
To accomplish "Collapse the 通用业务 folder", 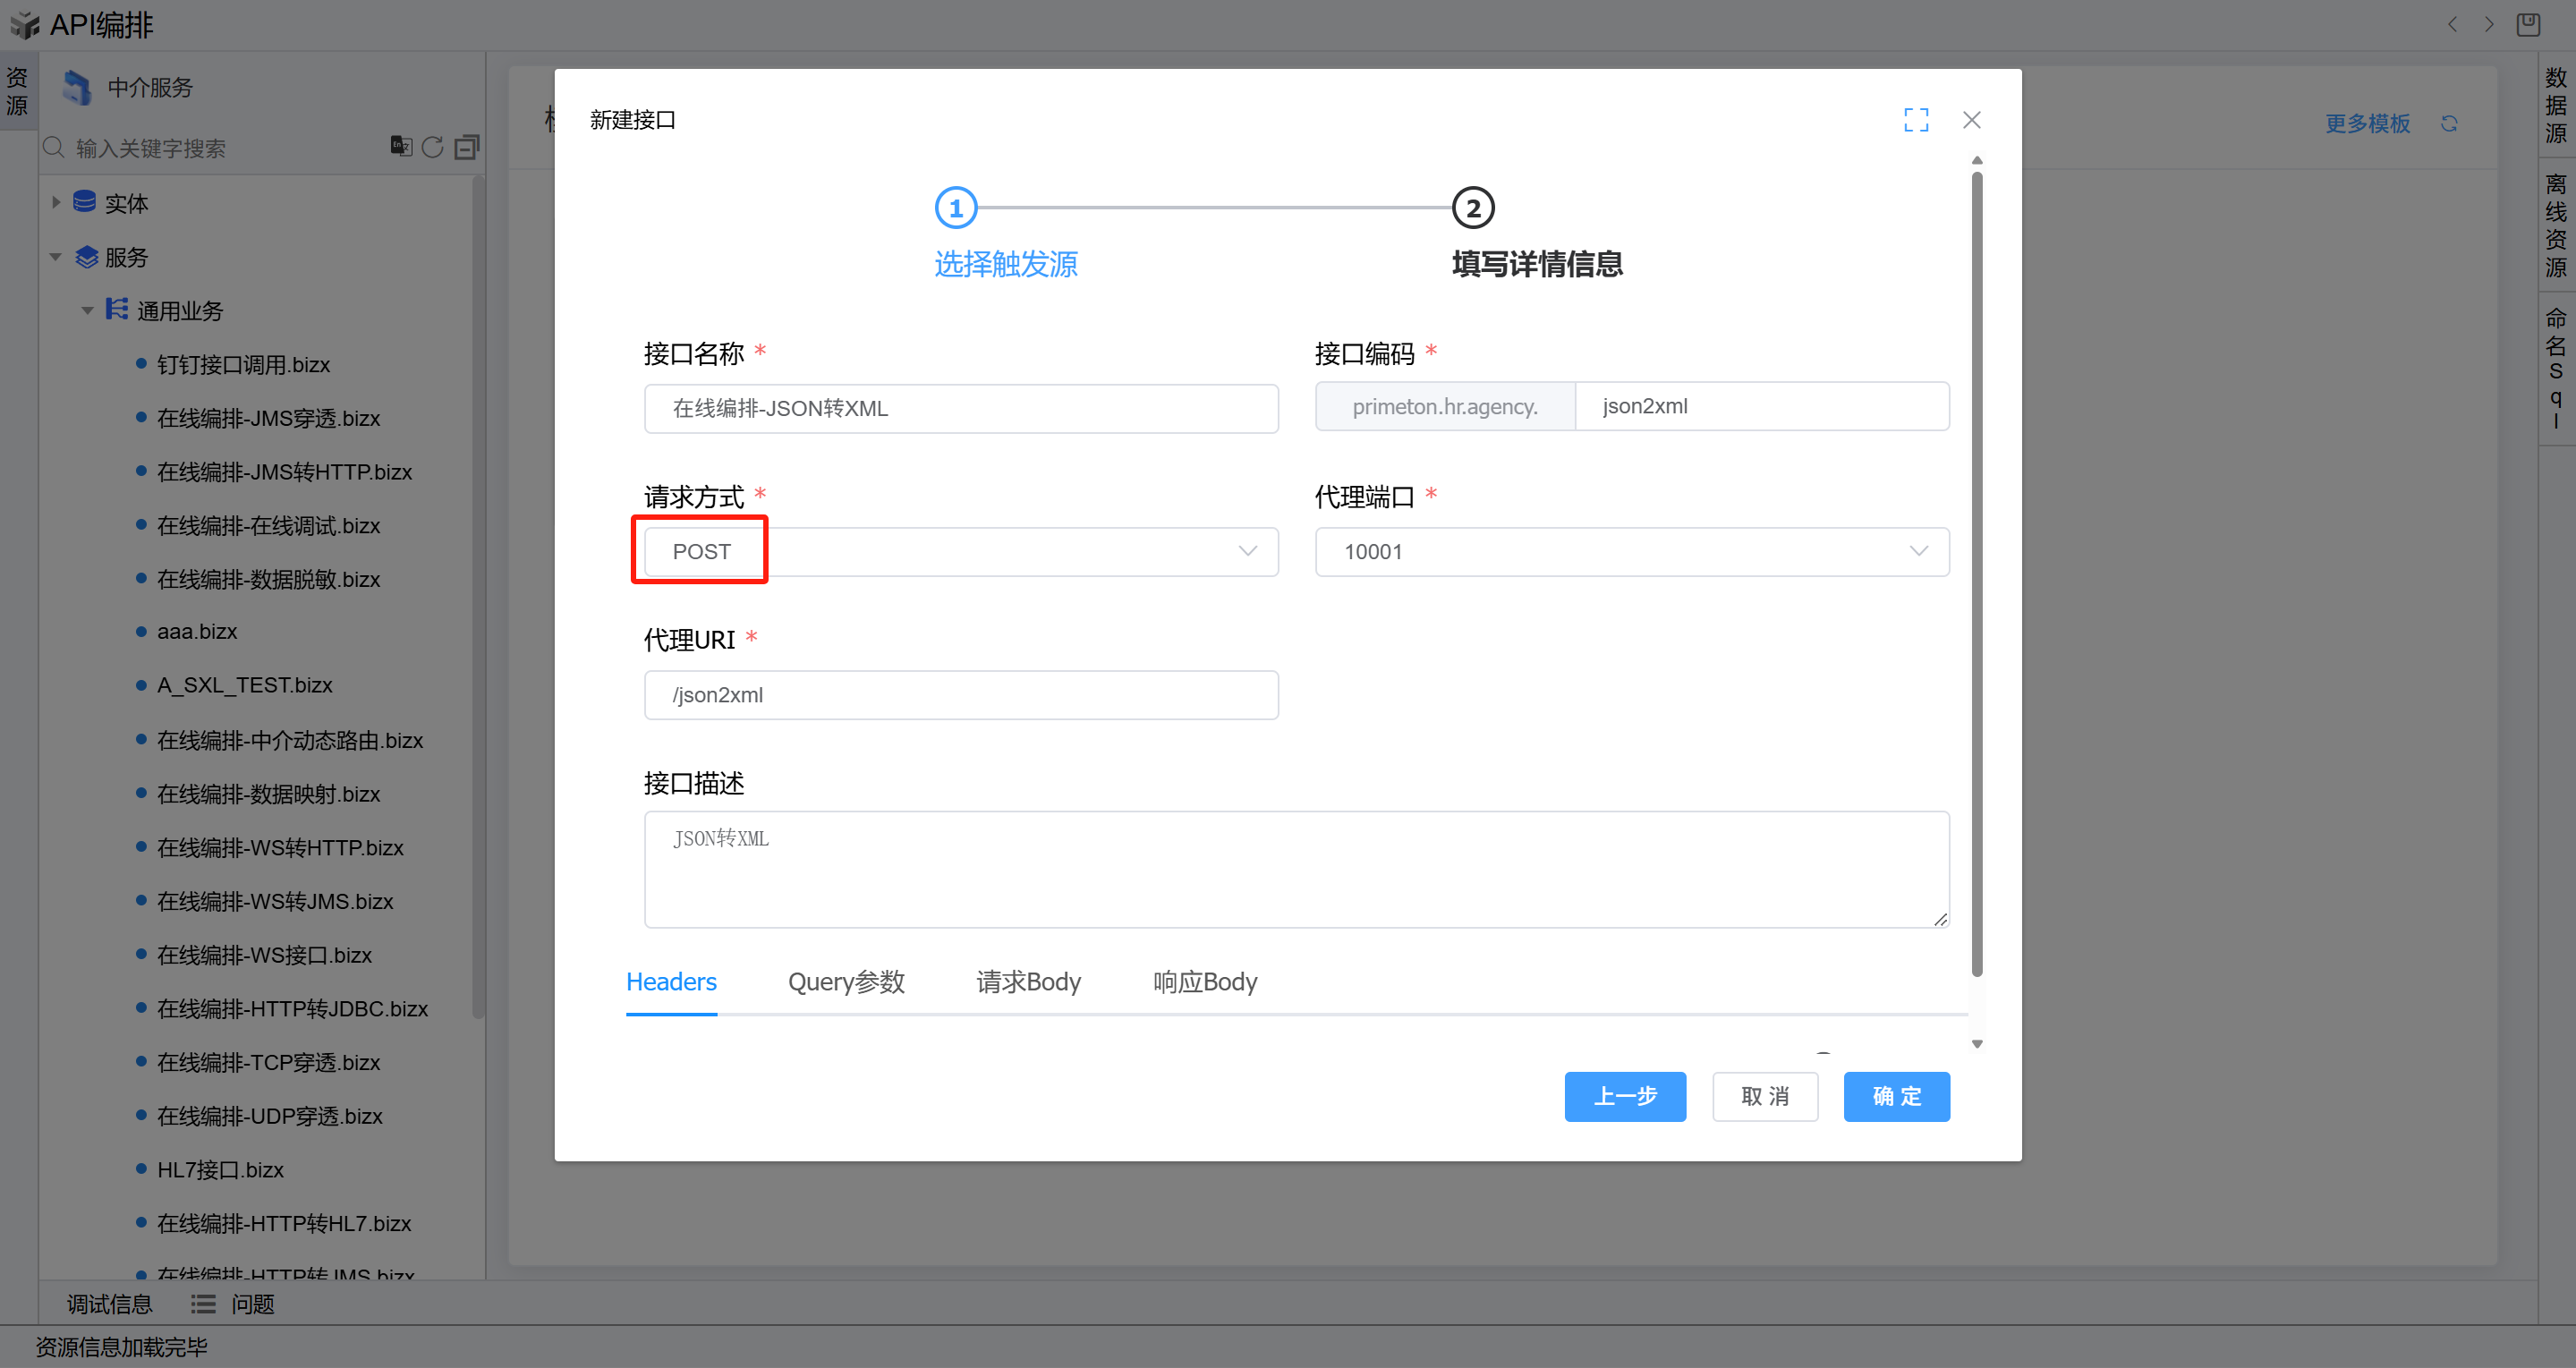I will click(x=87, y=311).
